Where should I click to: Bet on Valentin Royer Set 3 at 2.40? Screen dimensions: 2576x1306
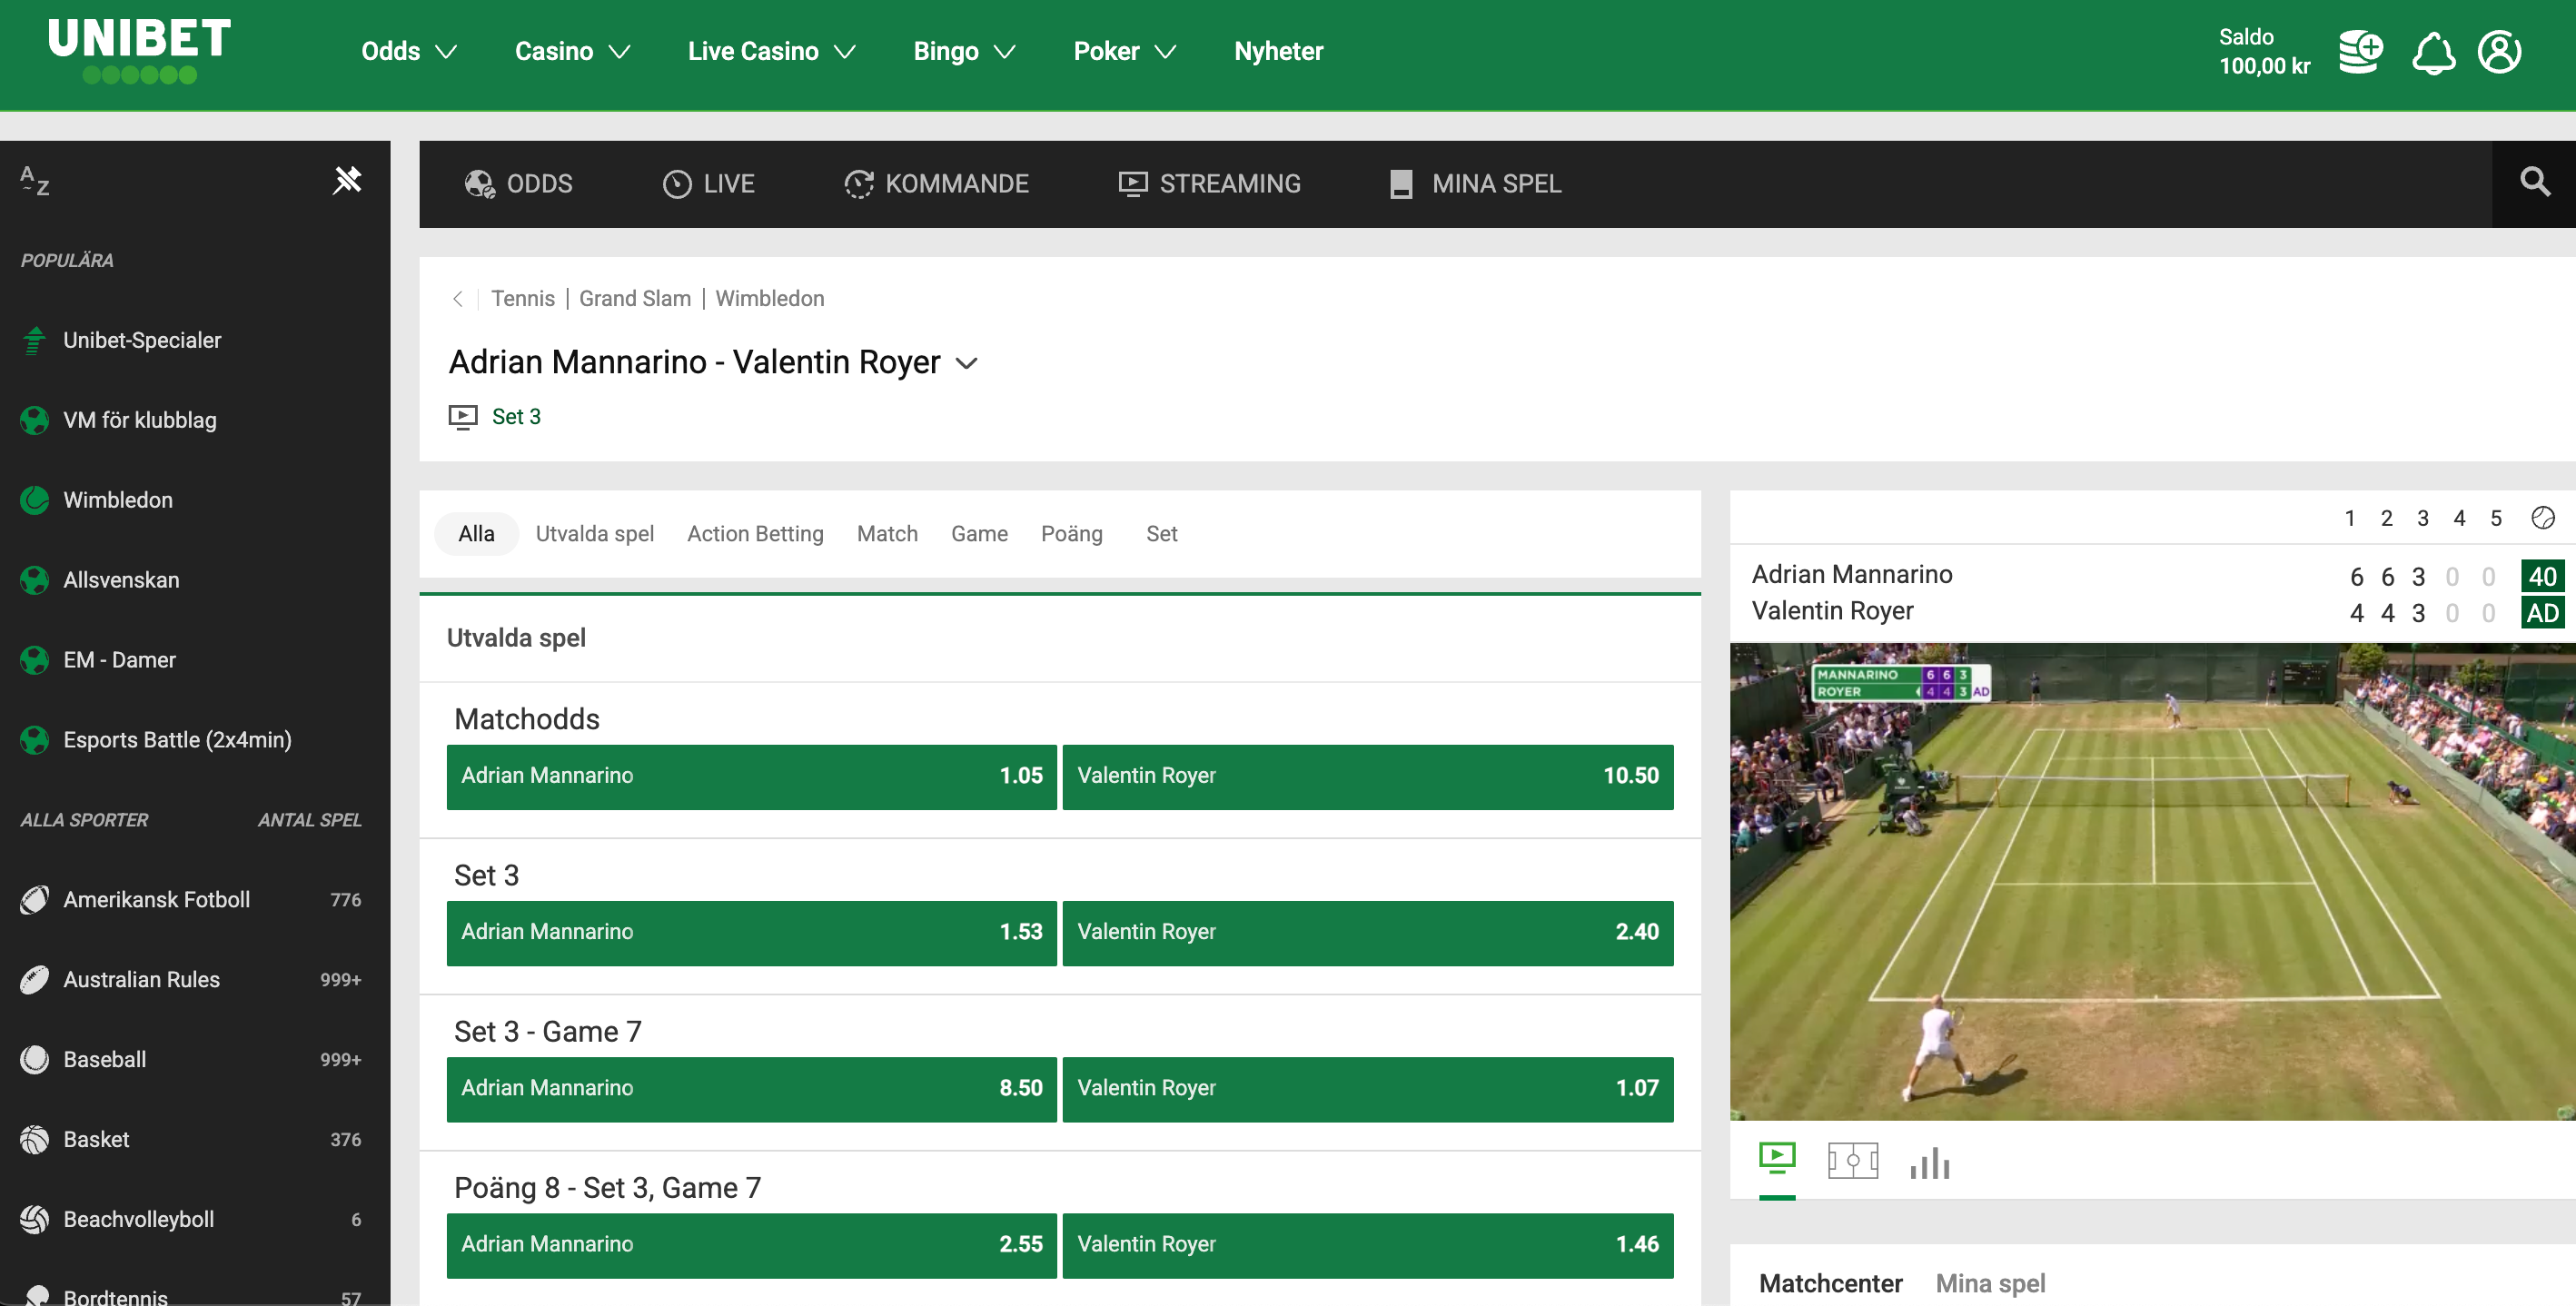1367,933
